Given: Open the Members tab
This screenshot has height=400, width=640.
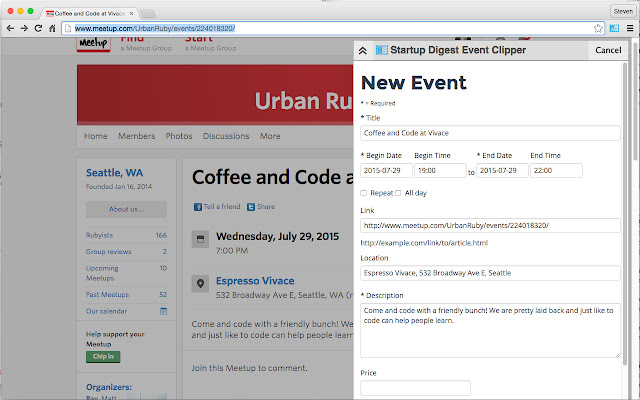Looking at the screenshot, I should tap(137, 136).
